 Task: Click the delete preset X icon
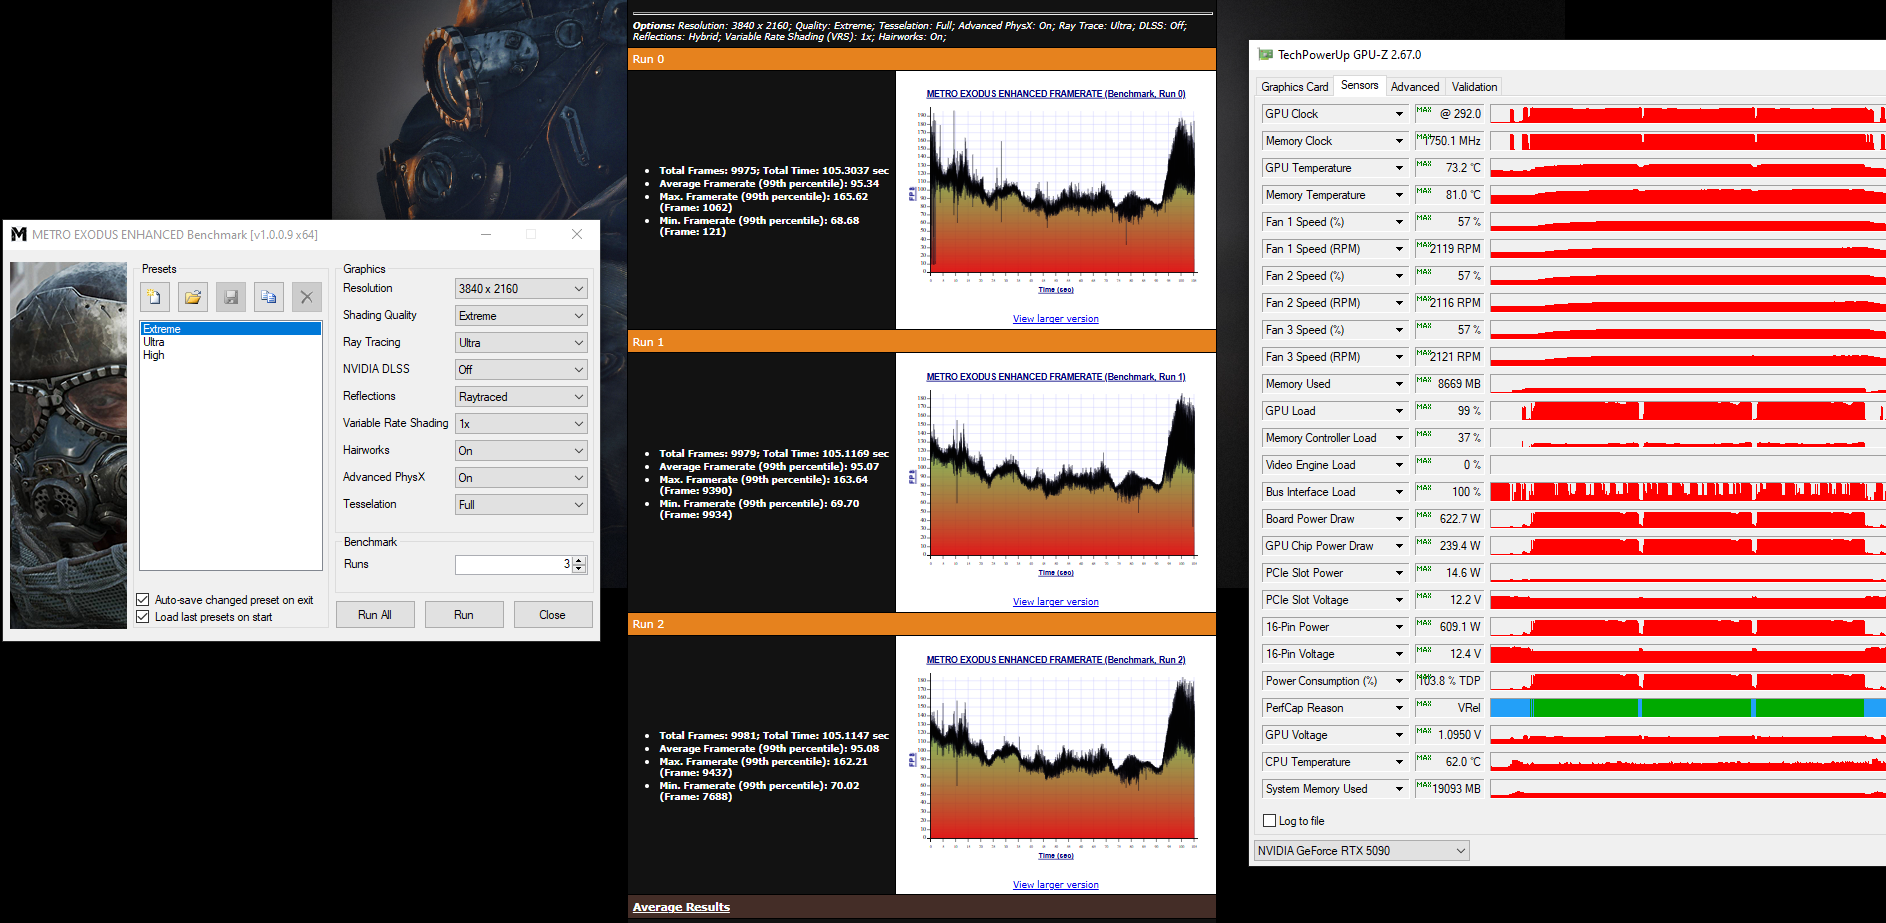(307, 297)
